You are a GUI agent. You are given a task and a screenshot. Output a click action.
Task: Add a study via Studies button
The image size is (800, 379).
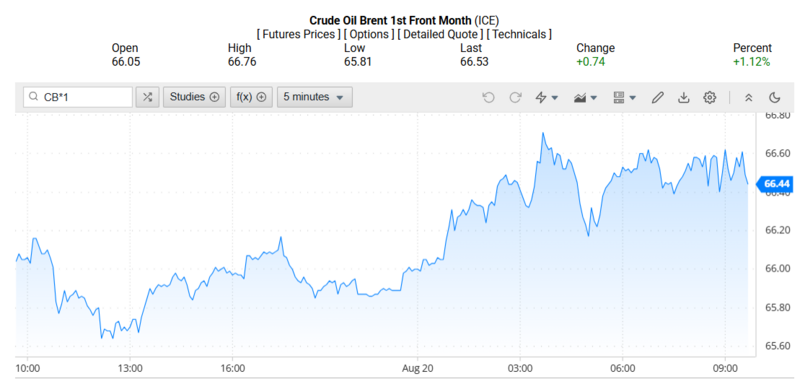point(194,97)
